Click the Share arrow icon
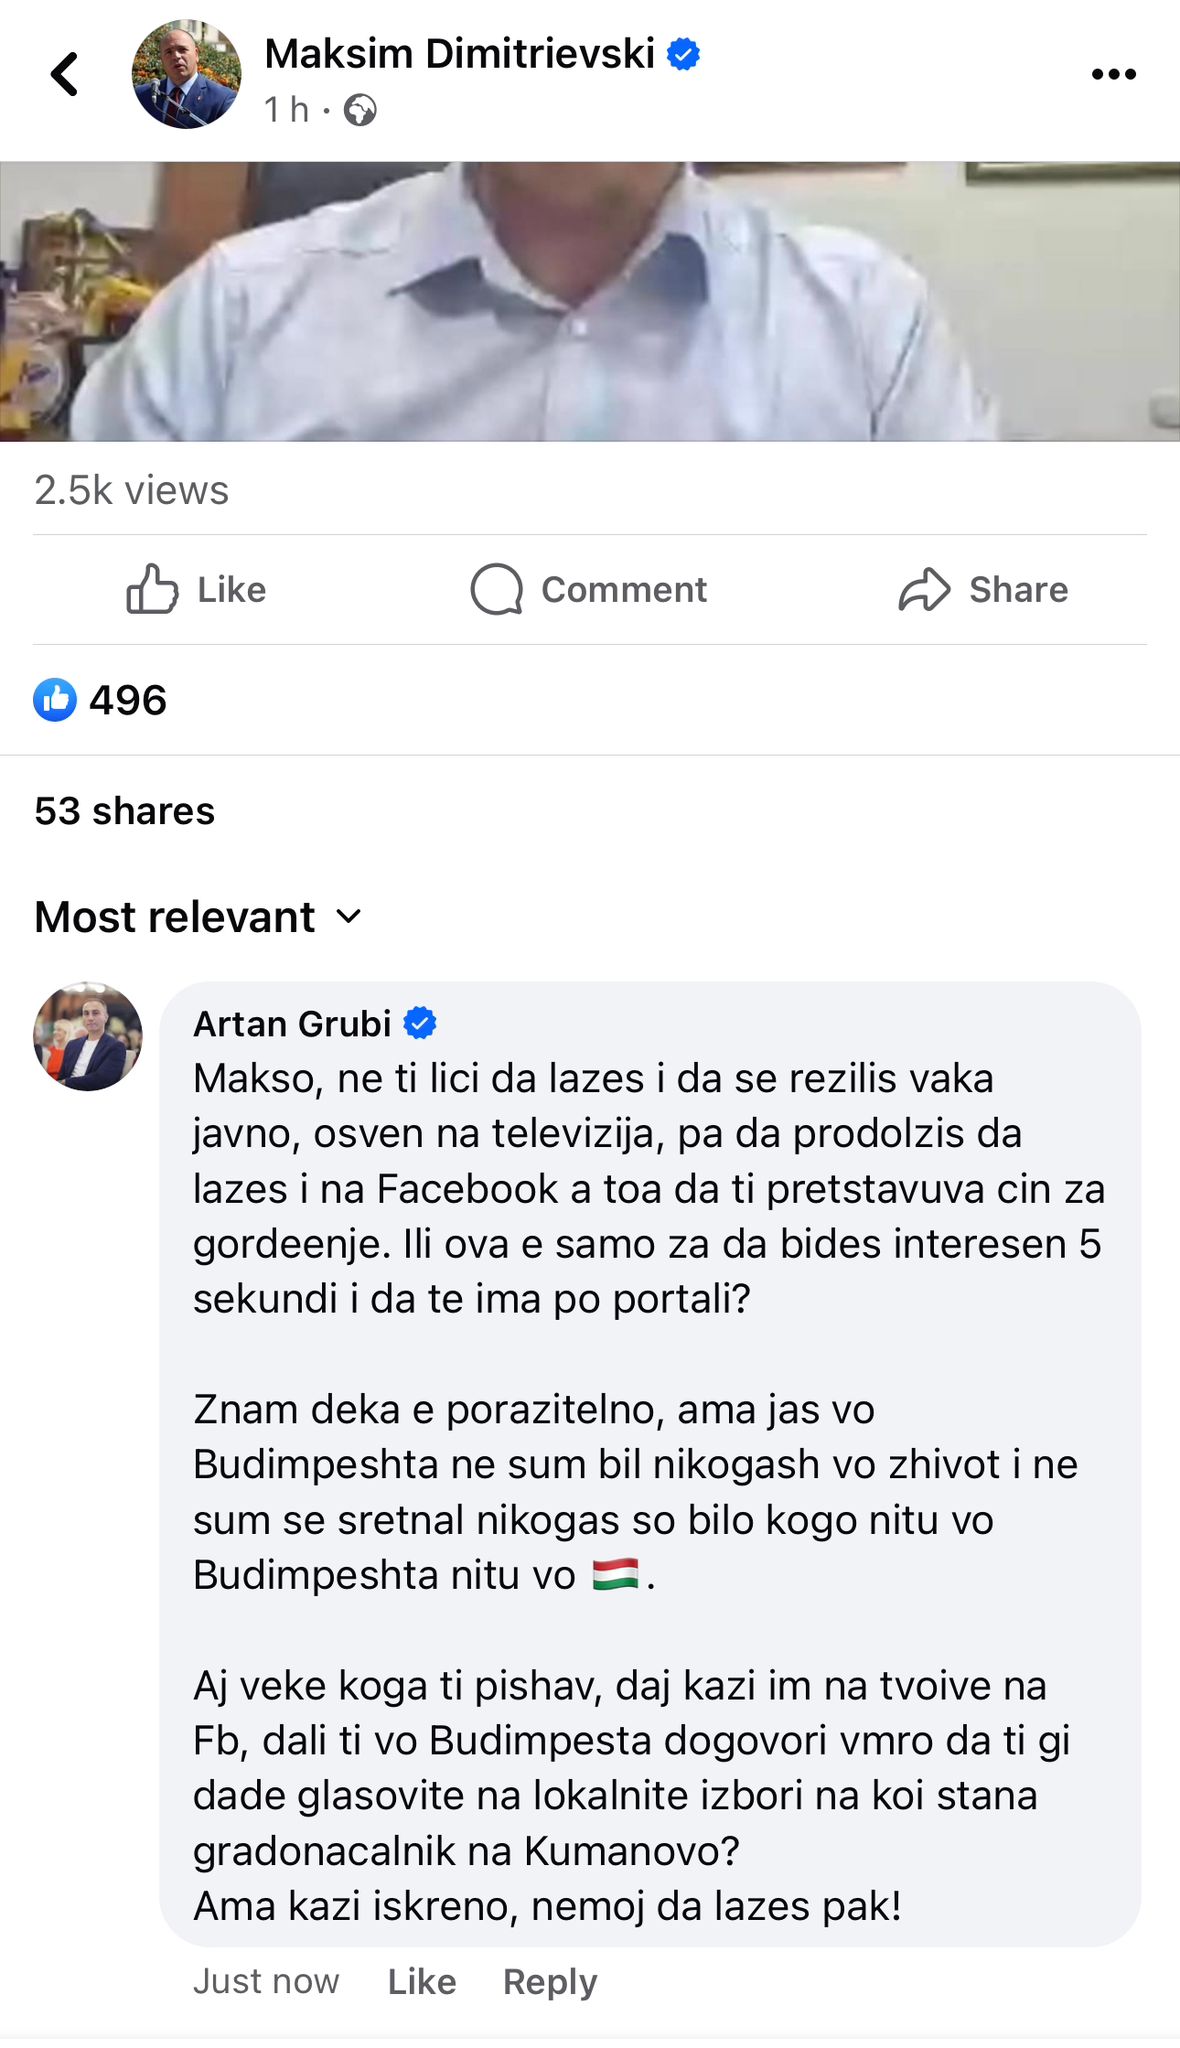 [x=924, y=589]
